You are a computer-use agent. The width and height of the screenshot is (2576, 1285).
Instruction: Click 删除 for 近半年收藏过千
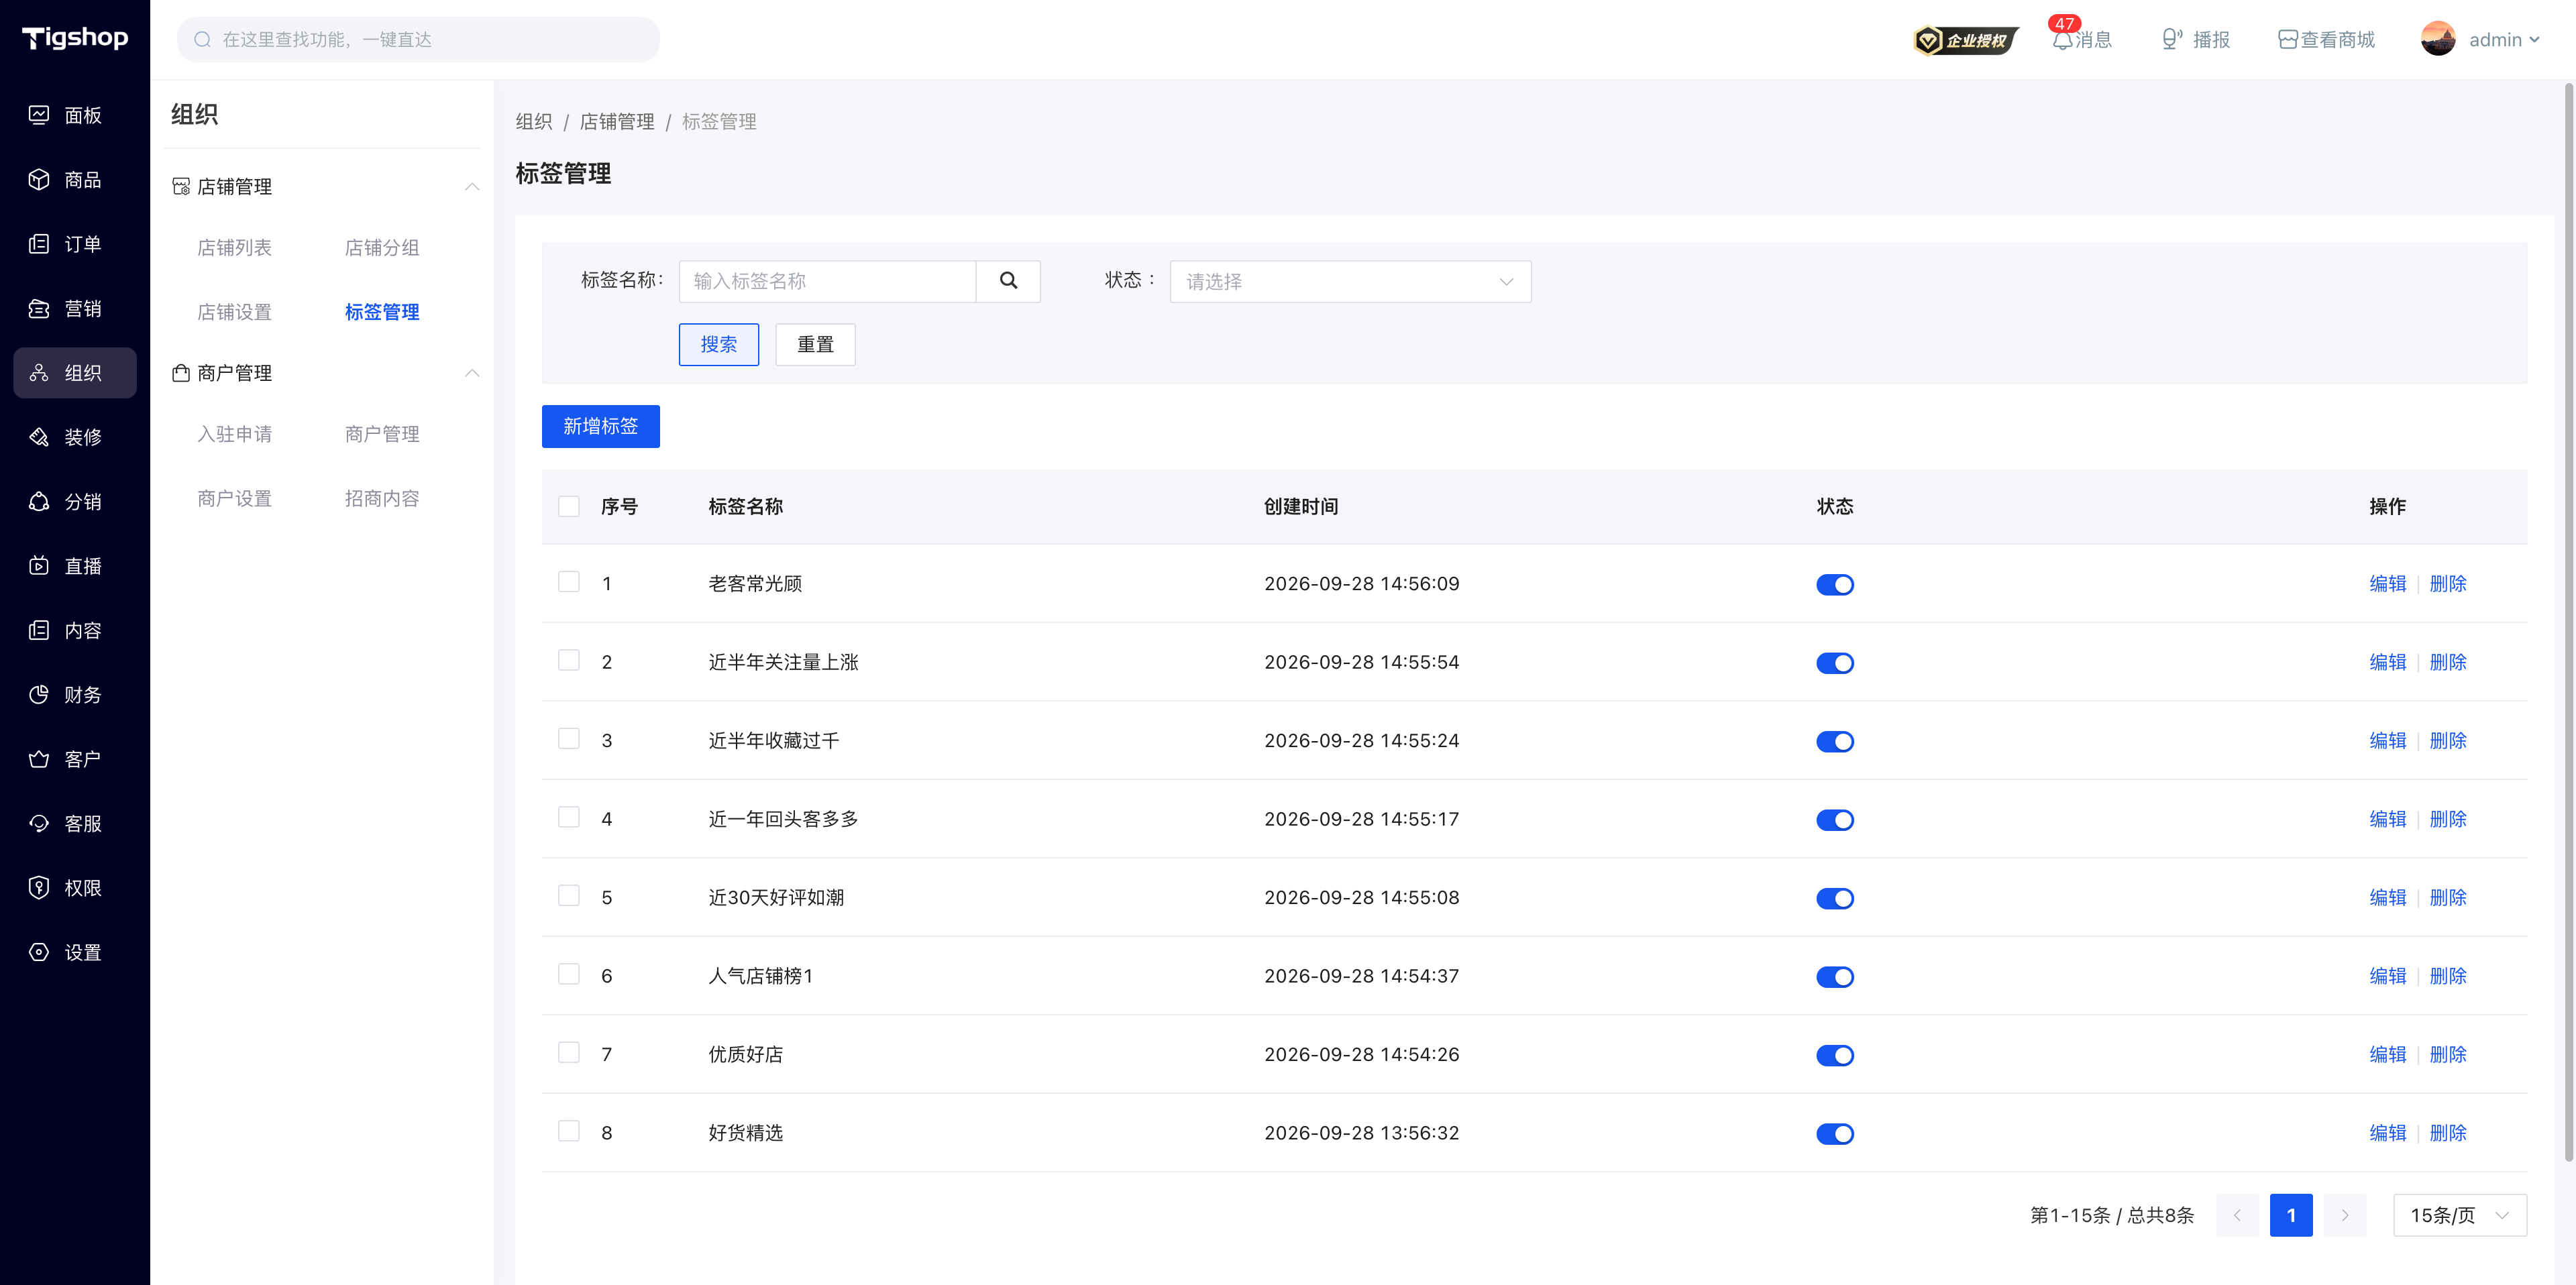click(2448, 741)
